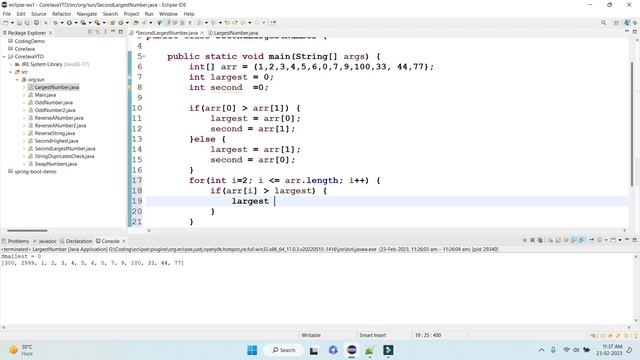Minimize the Package Explorer view
The height and width of the screenshot is (360, 640).
(x=113, y=32)
